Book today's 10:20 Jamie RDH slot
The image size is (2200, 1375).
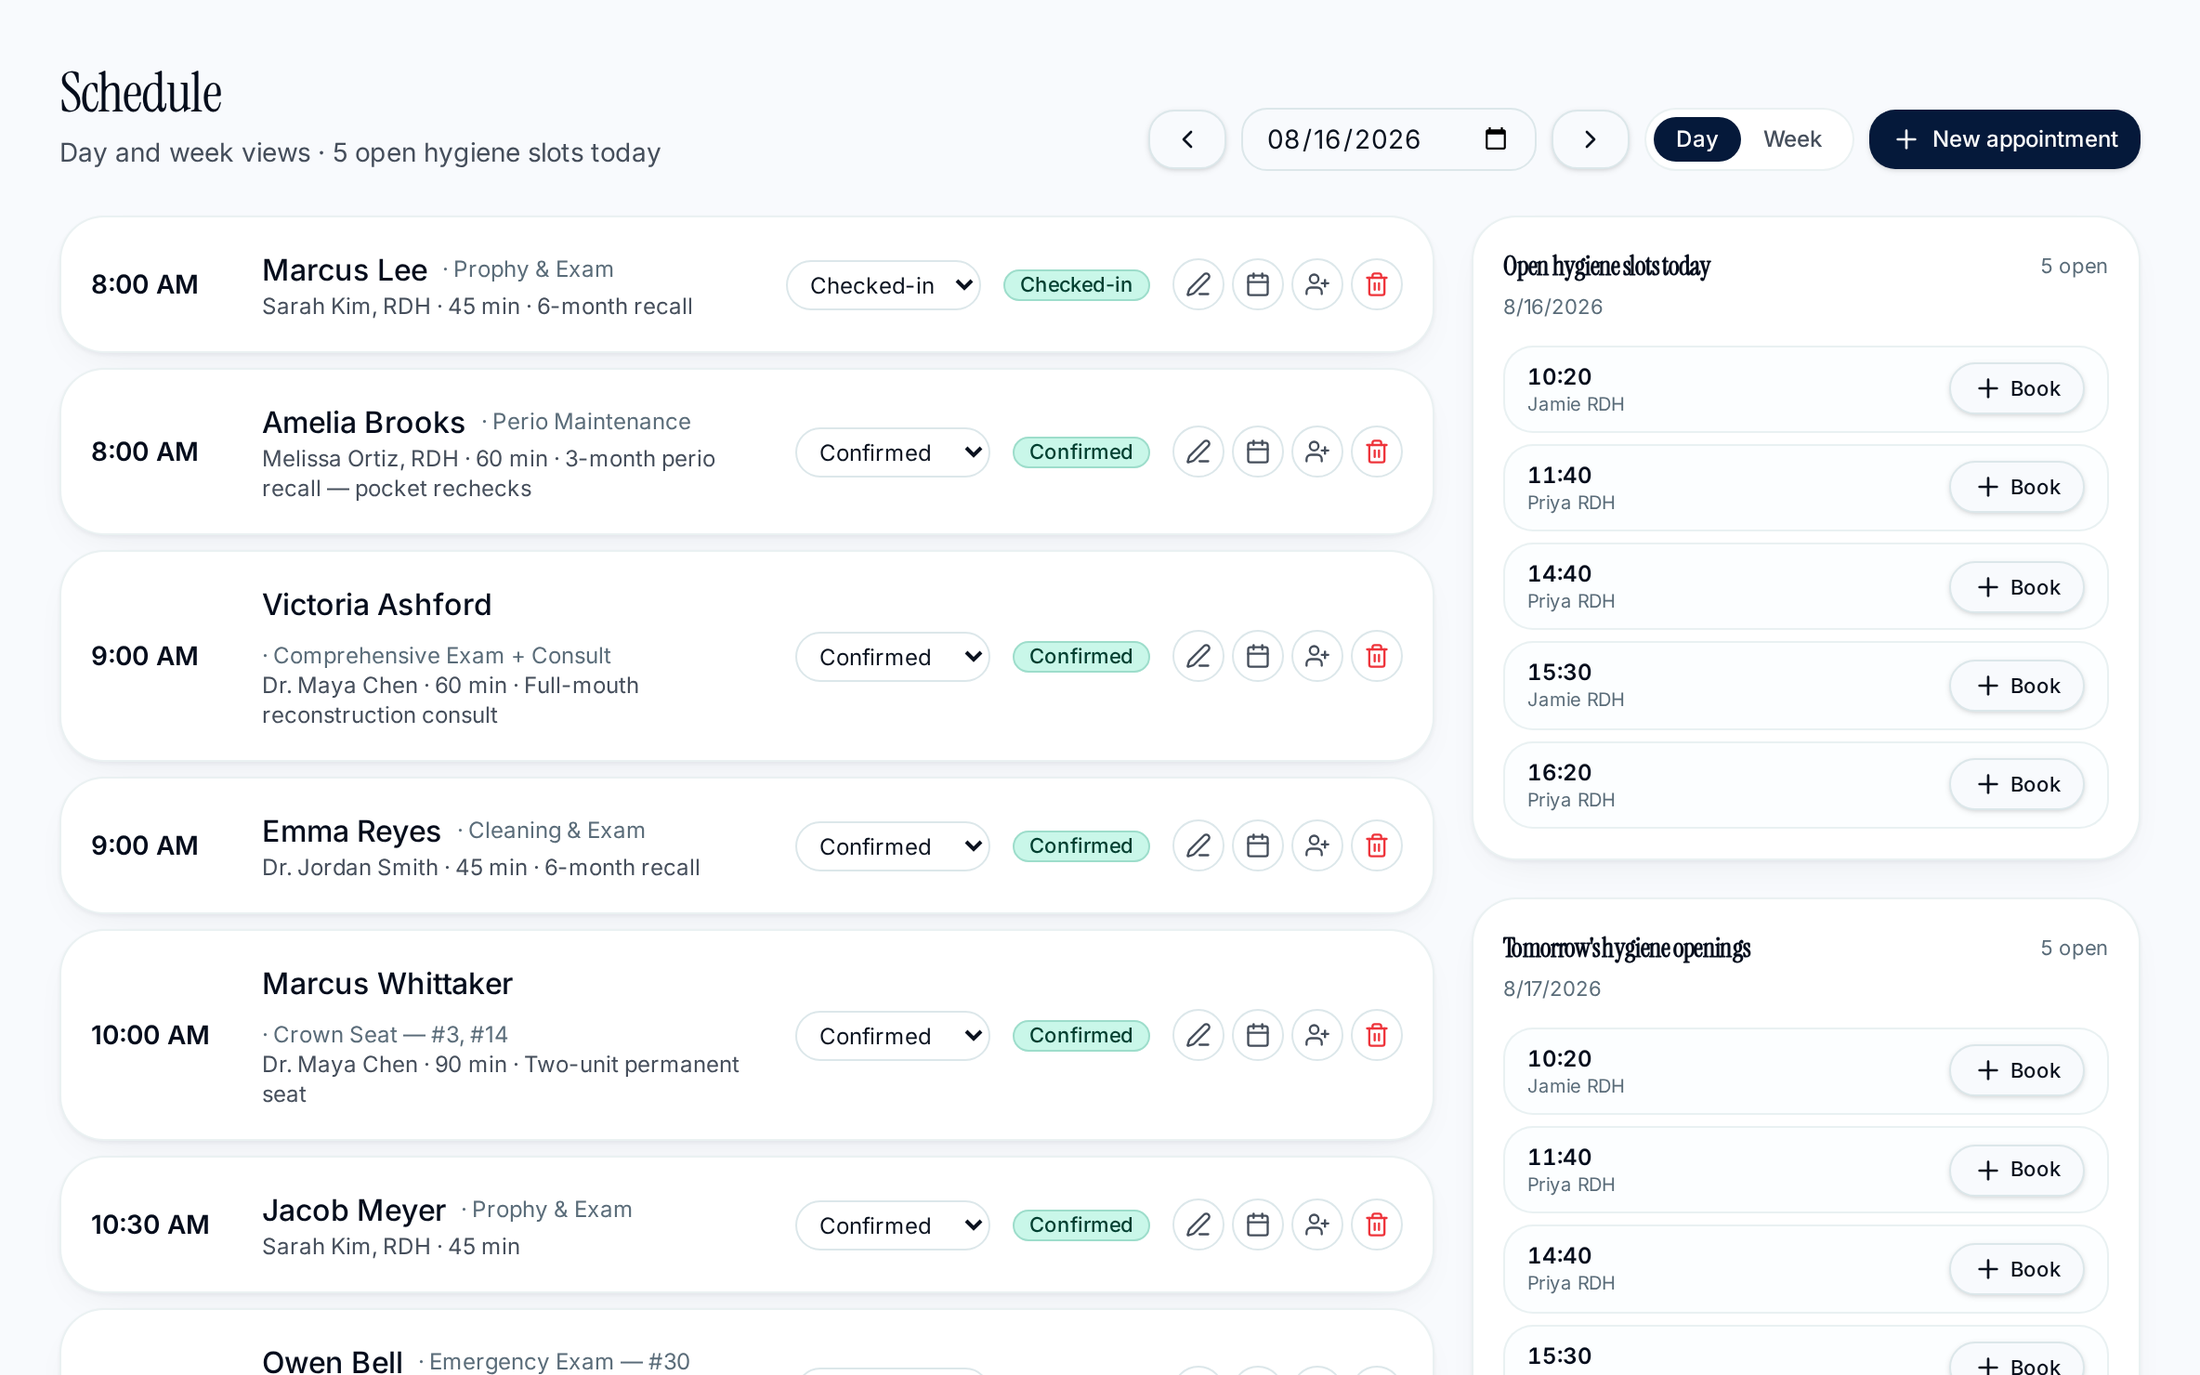pyautogui.click(x=2016, y=388)
